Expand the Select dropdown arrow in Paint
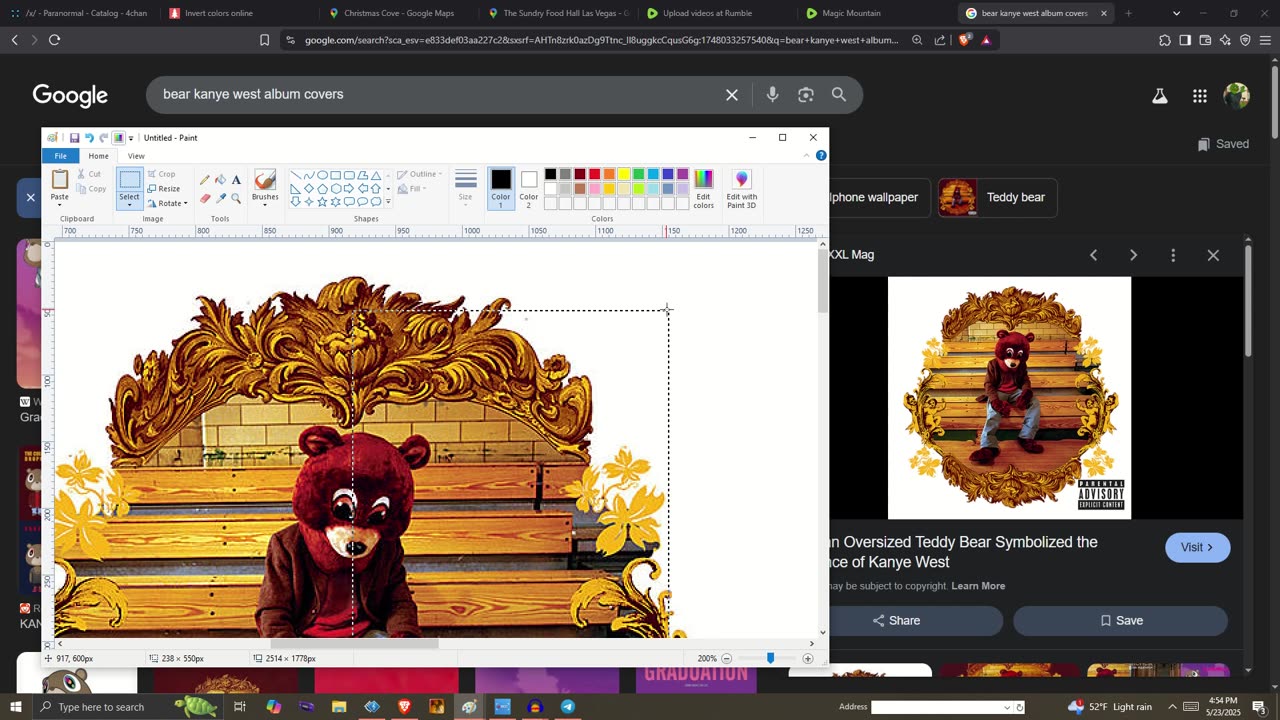This screenshot has height=720, width=1280. (x=130, y=206)
